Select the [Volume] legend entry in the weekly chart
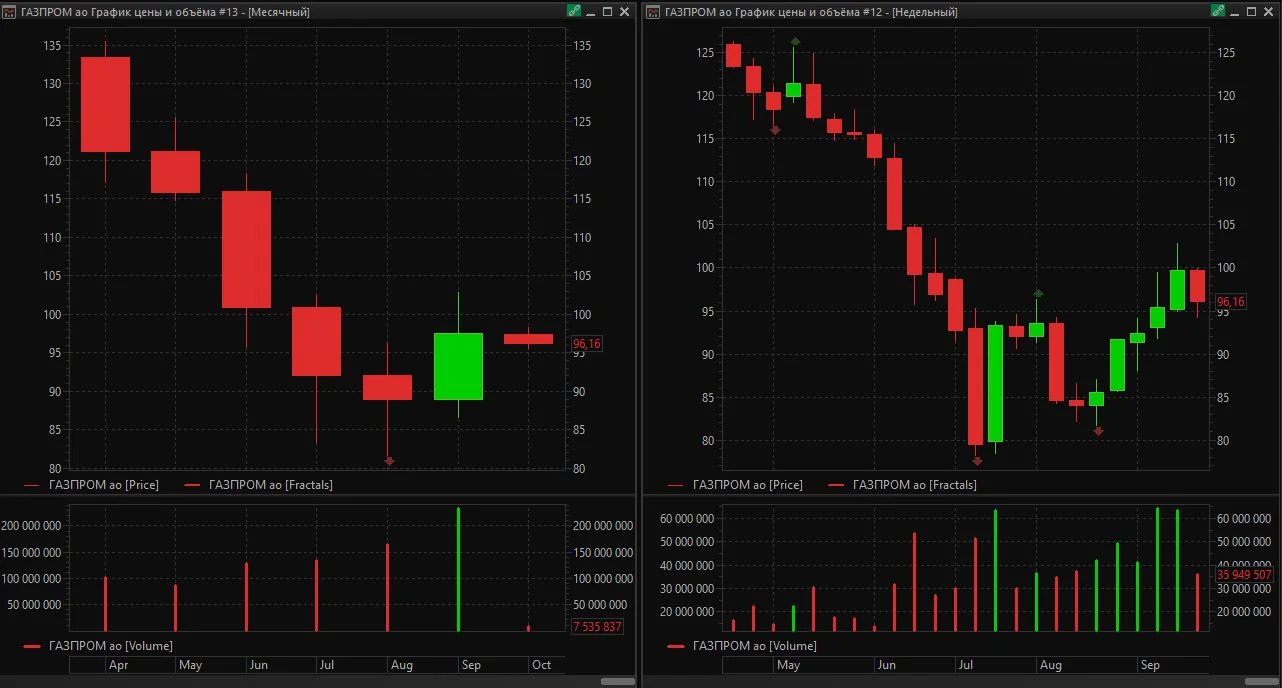The image size is (1282, 688). tap(742, 646)
